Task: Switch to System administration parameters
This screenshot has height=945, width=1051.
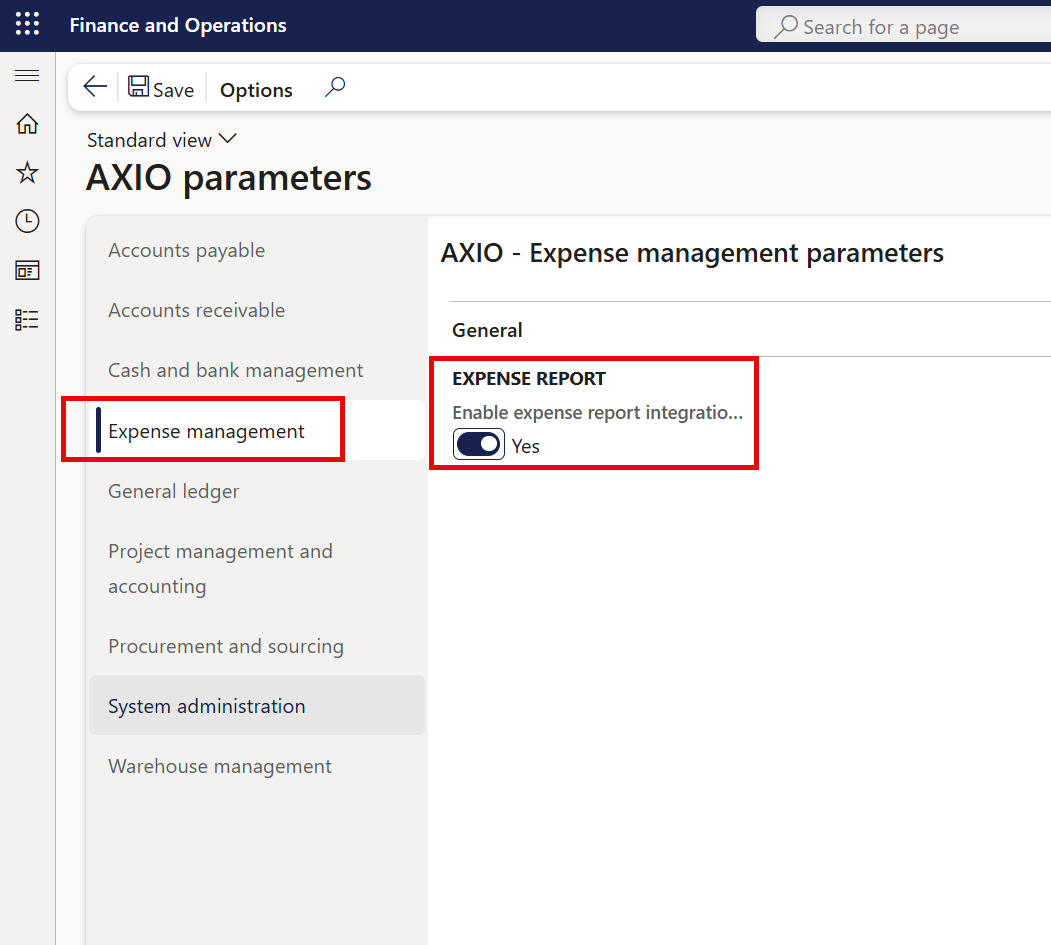Action: (x=206, y=705)
